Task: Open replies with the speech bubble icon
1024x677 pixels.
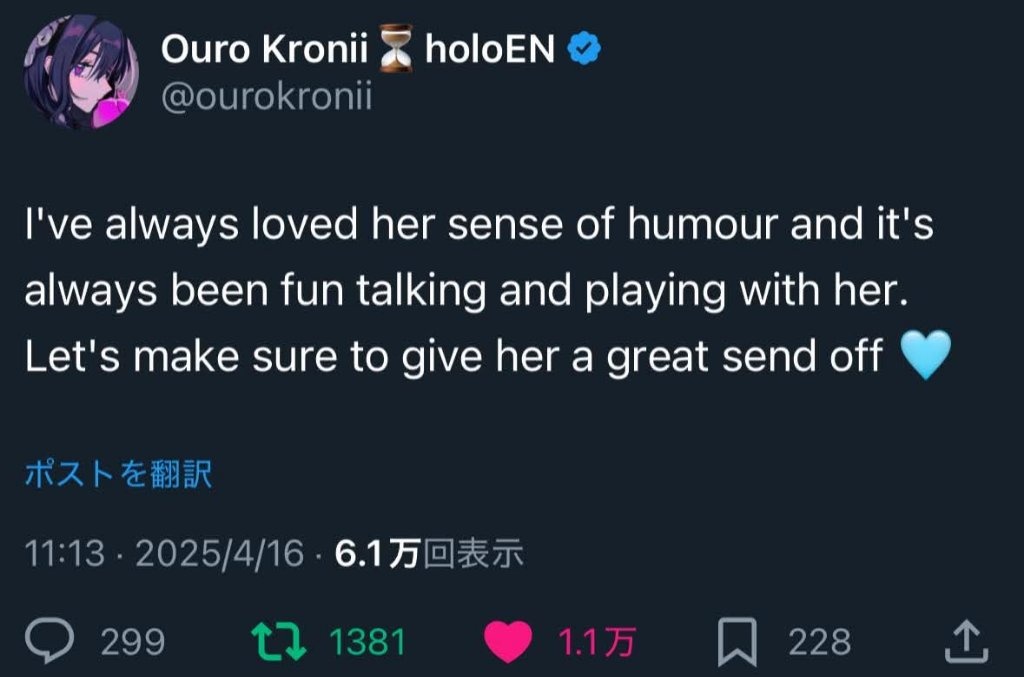Action: click(x=50, y=640)
